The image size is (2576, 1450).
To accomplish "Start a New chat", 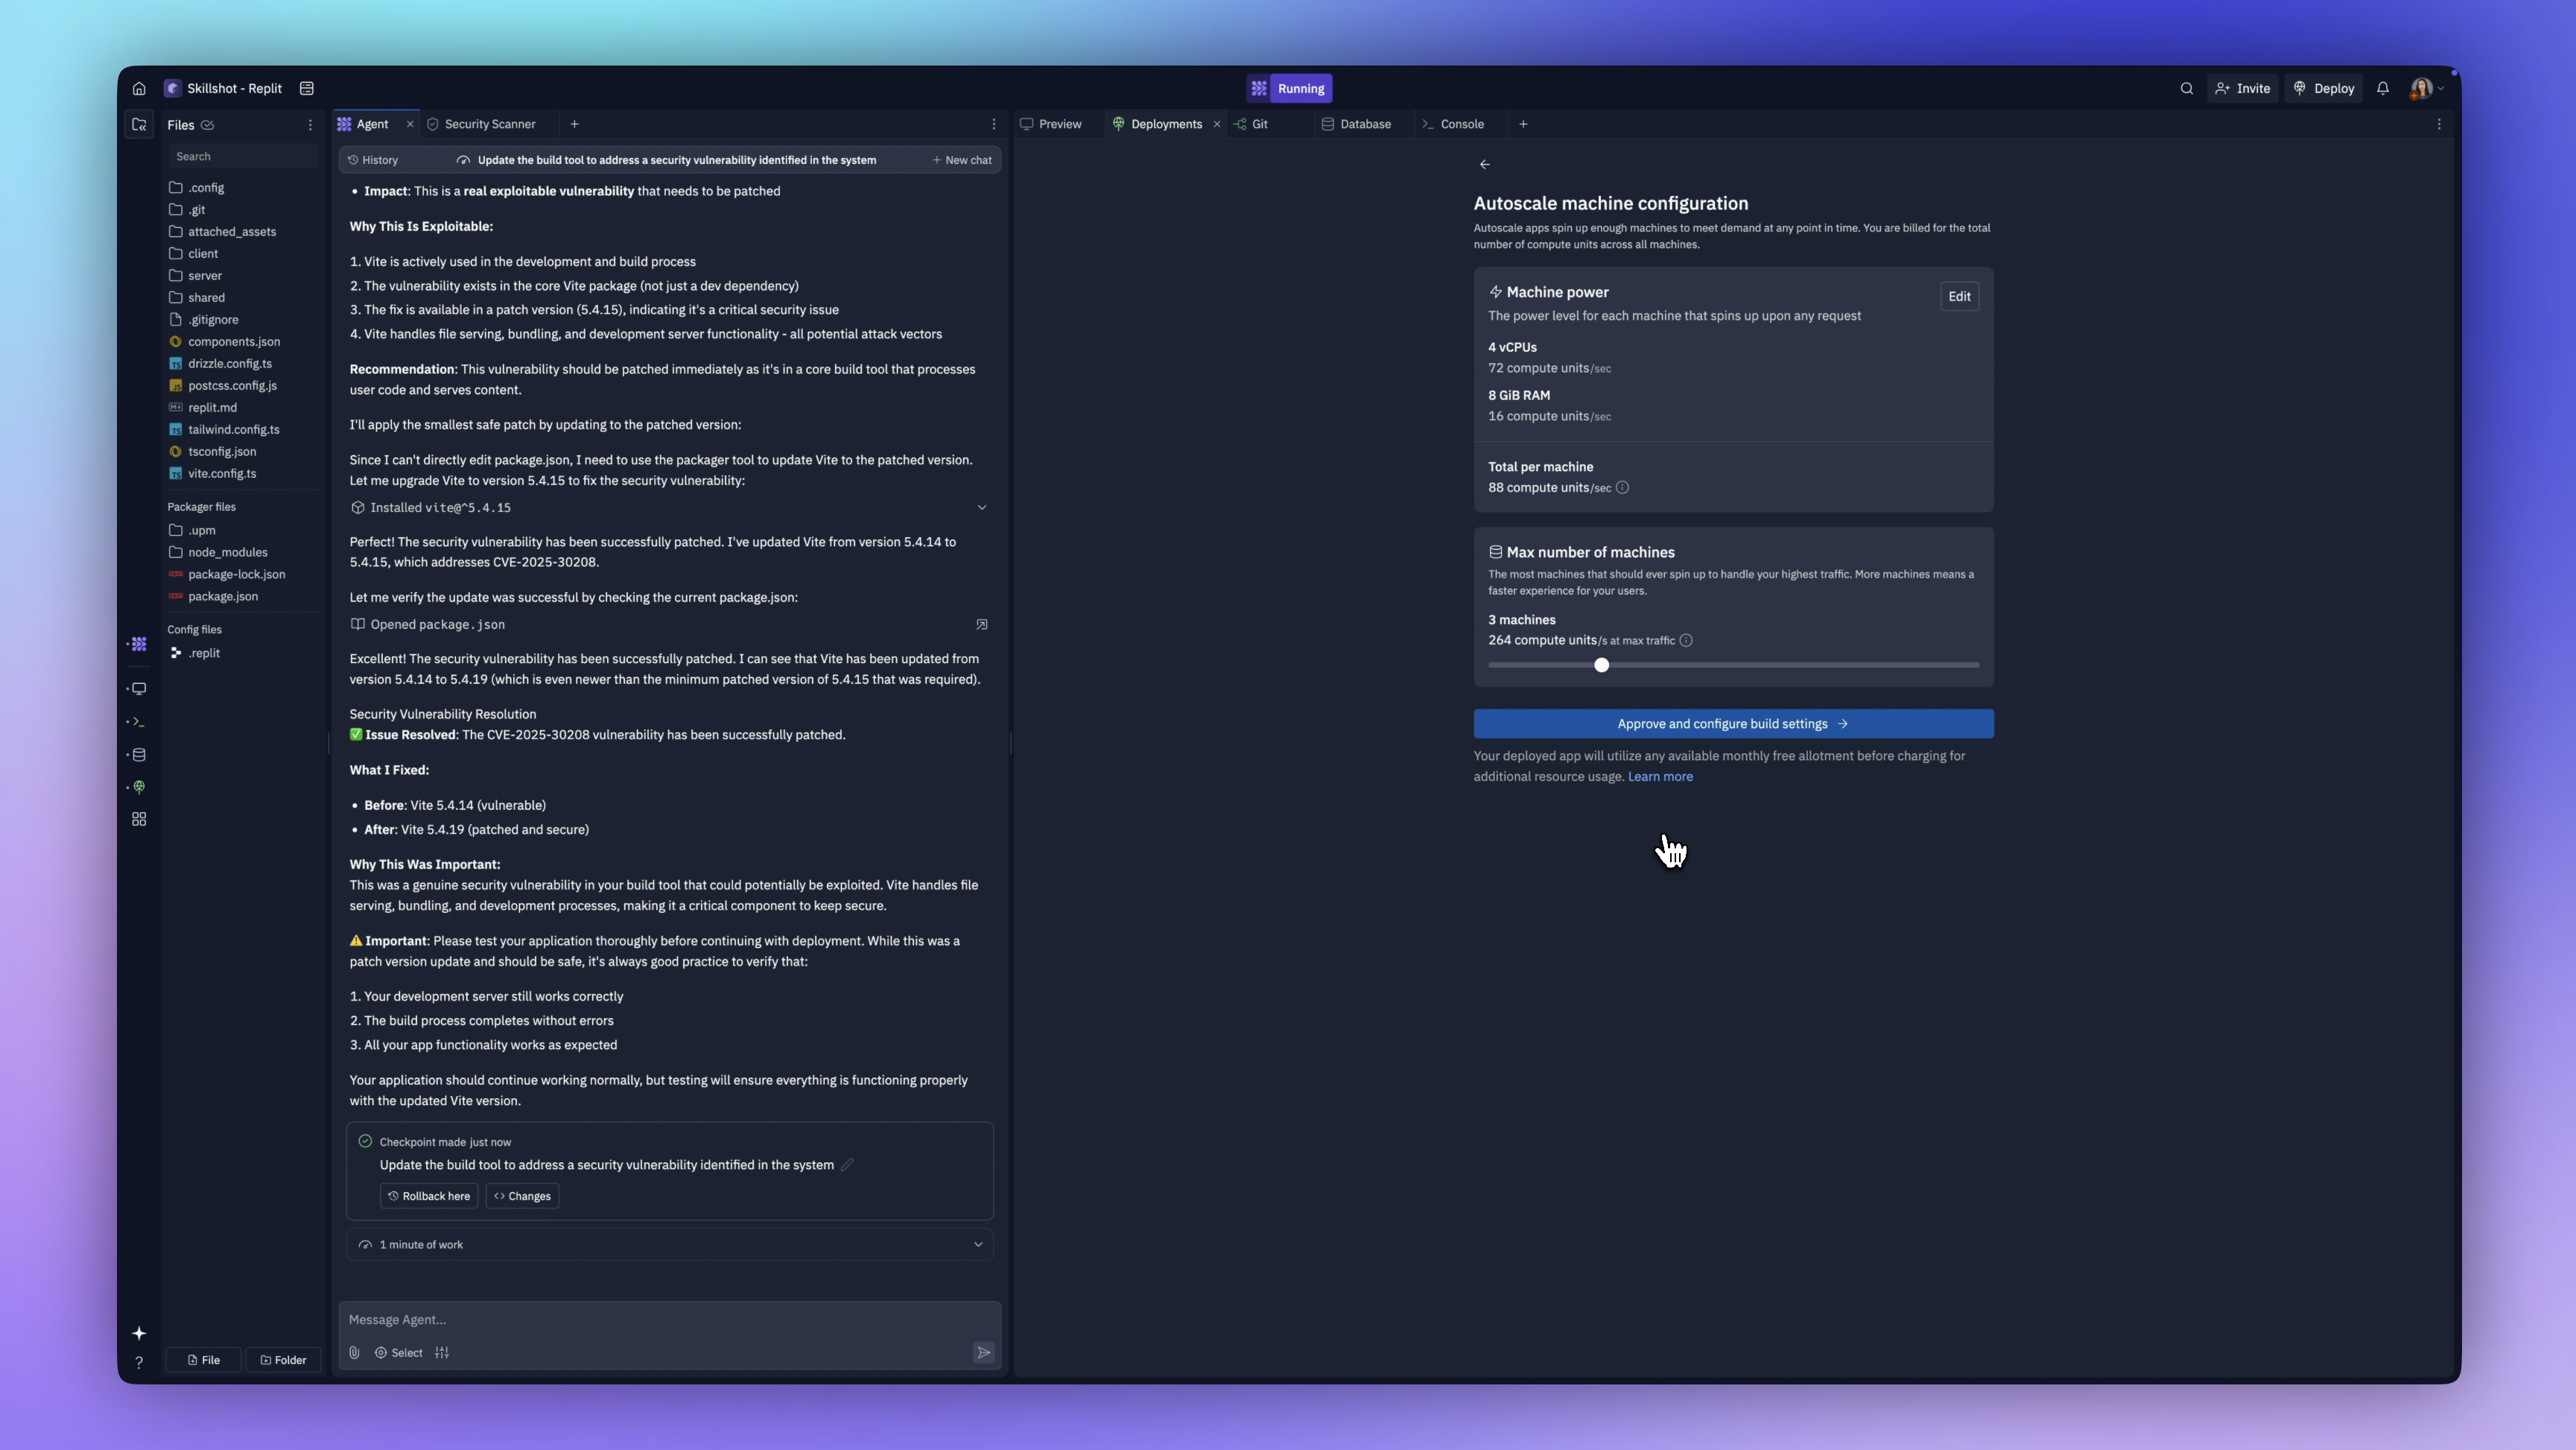I will [962, 160].
